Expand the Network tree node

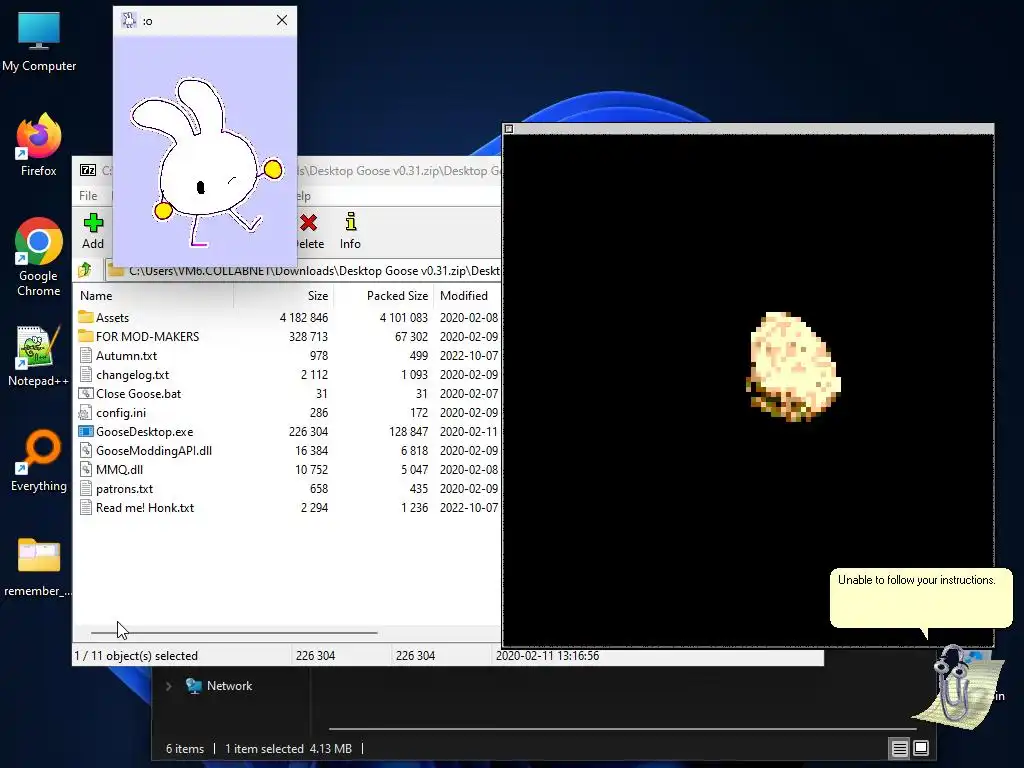point(168,686)
